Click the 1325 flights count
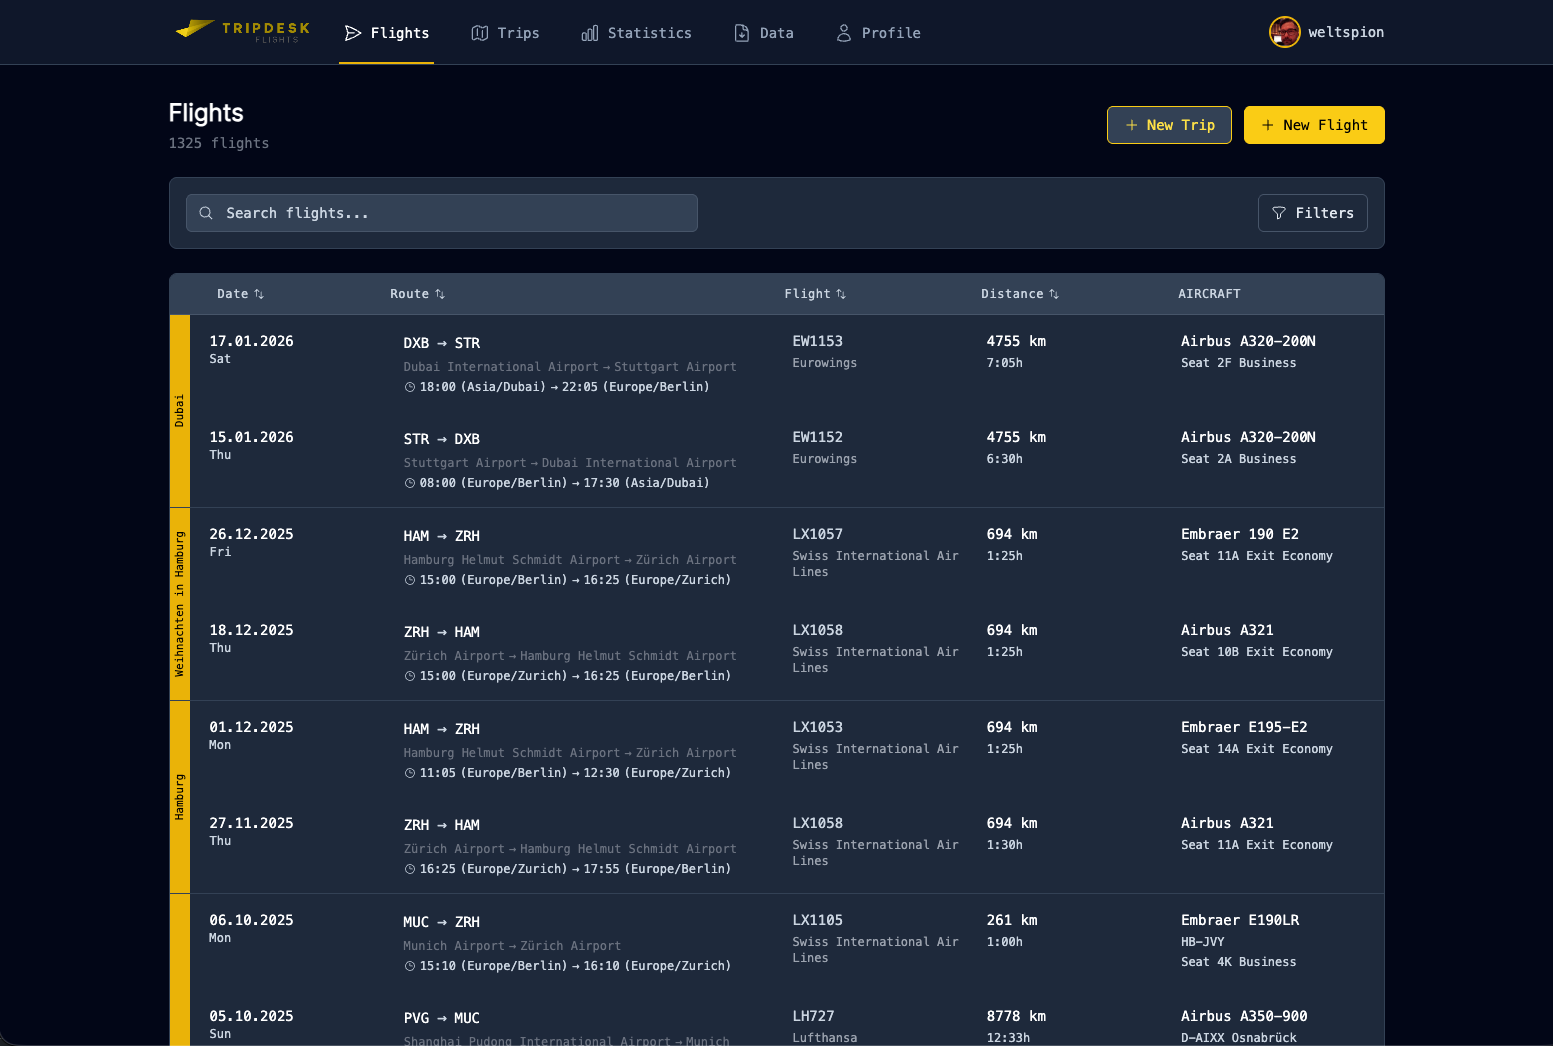 point(218,143)
